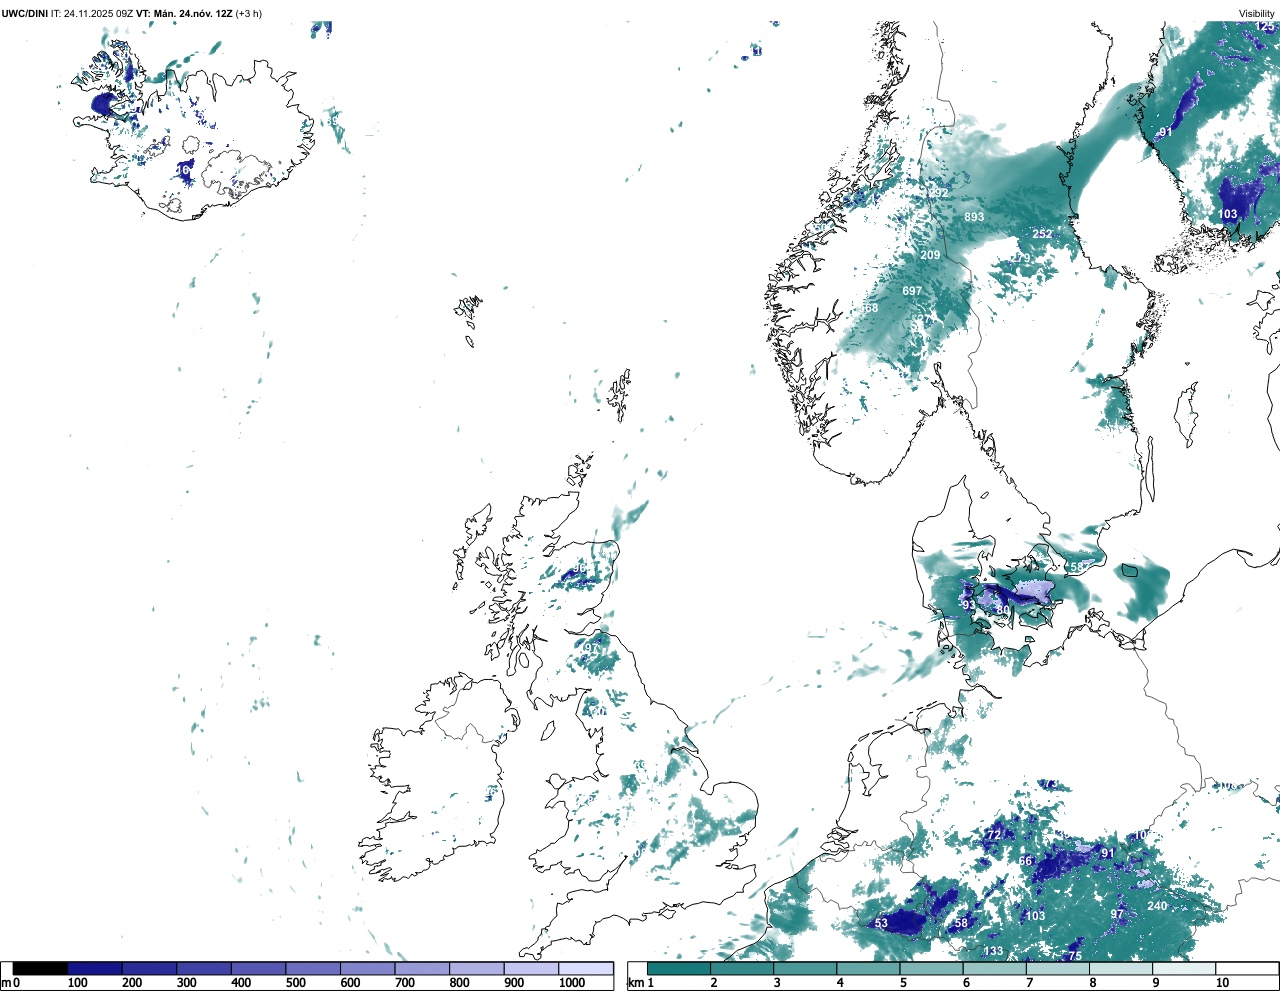Image resolution: width=1280 pixels, height=991 pixels.
Task: Click the '893' visibility value over Sweden
Action: [974, 217]
